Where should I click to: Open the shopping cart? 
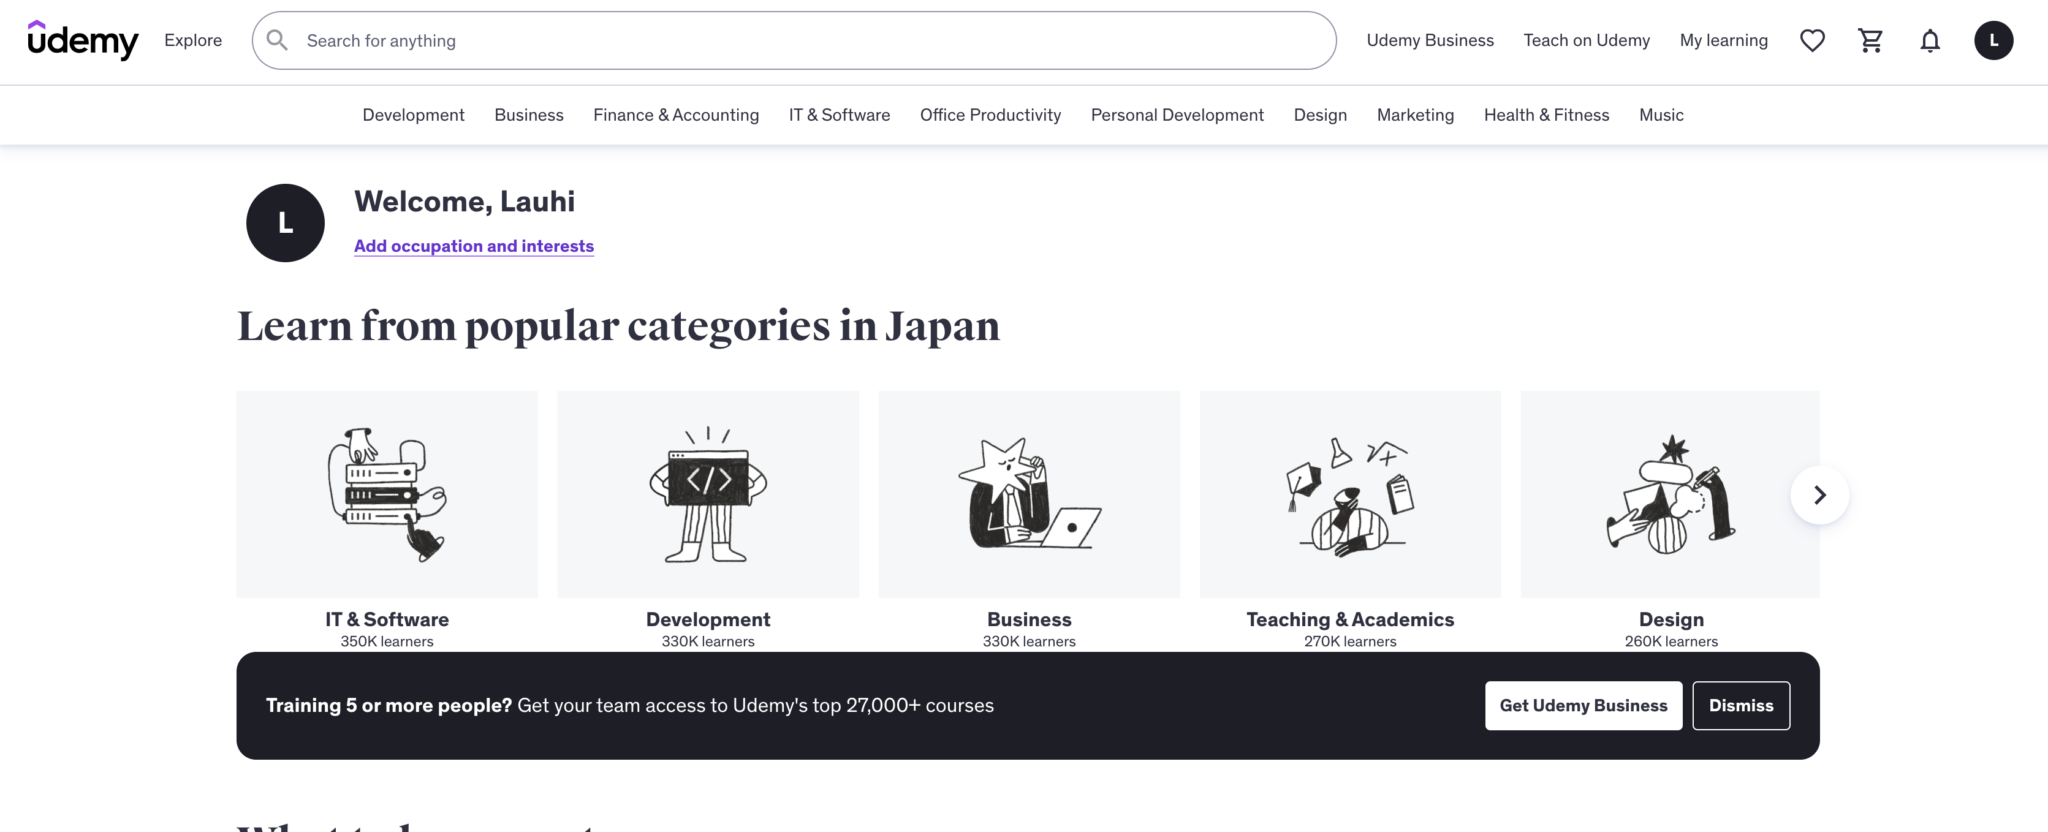click(1870, 40)
